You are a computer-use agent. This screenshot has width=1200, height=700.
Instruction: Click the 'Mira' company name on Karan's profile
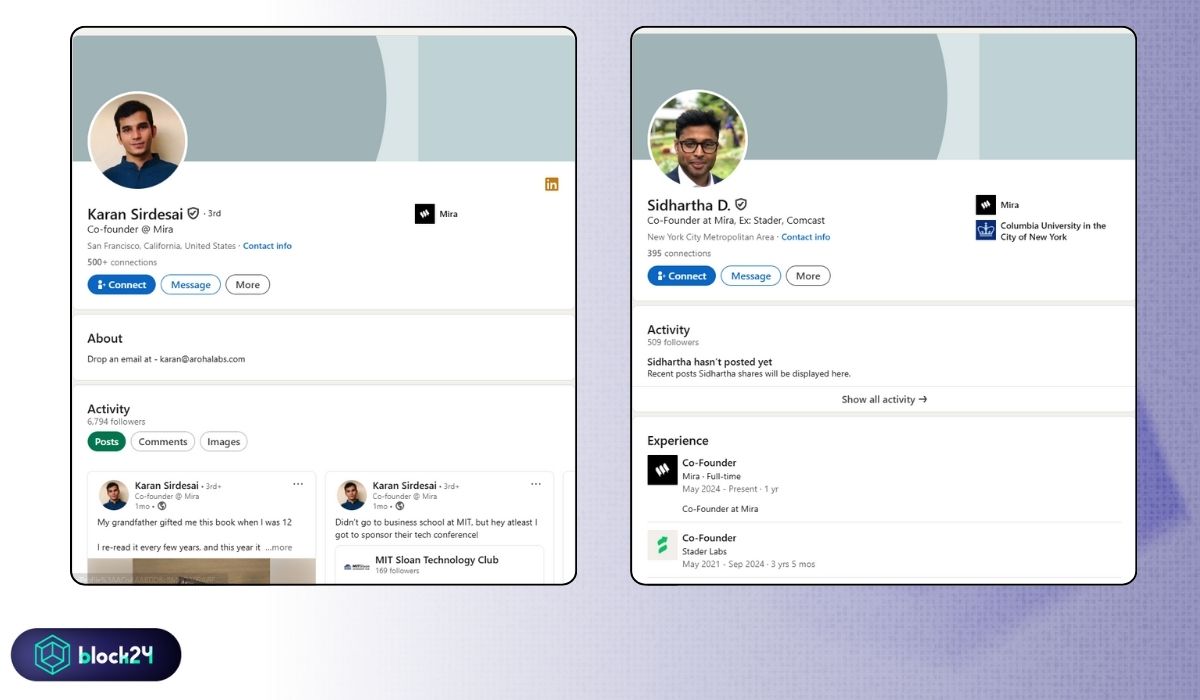(448, 214)
